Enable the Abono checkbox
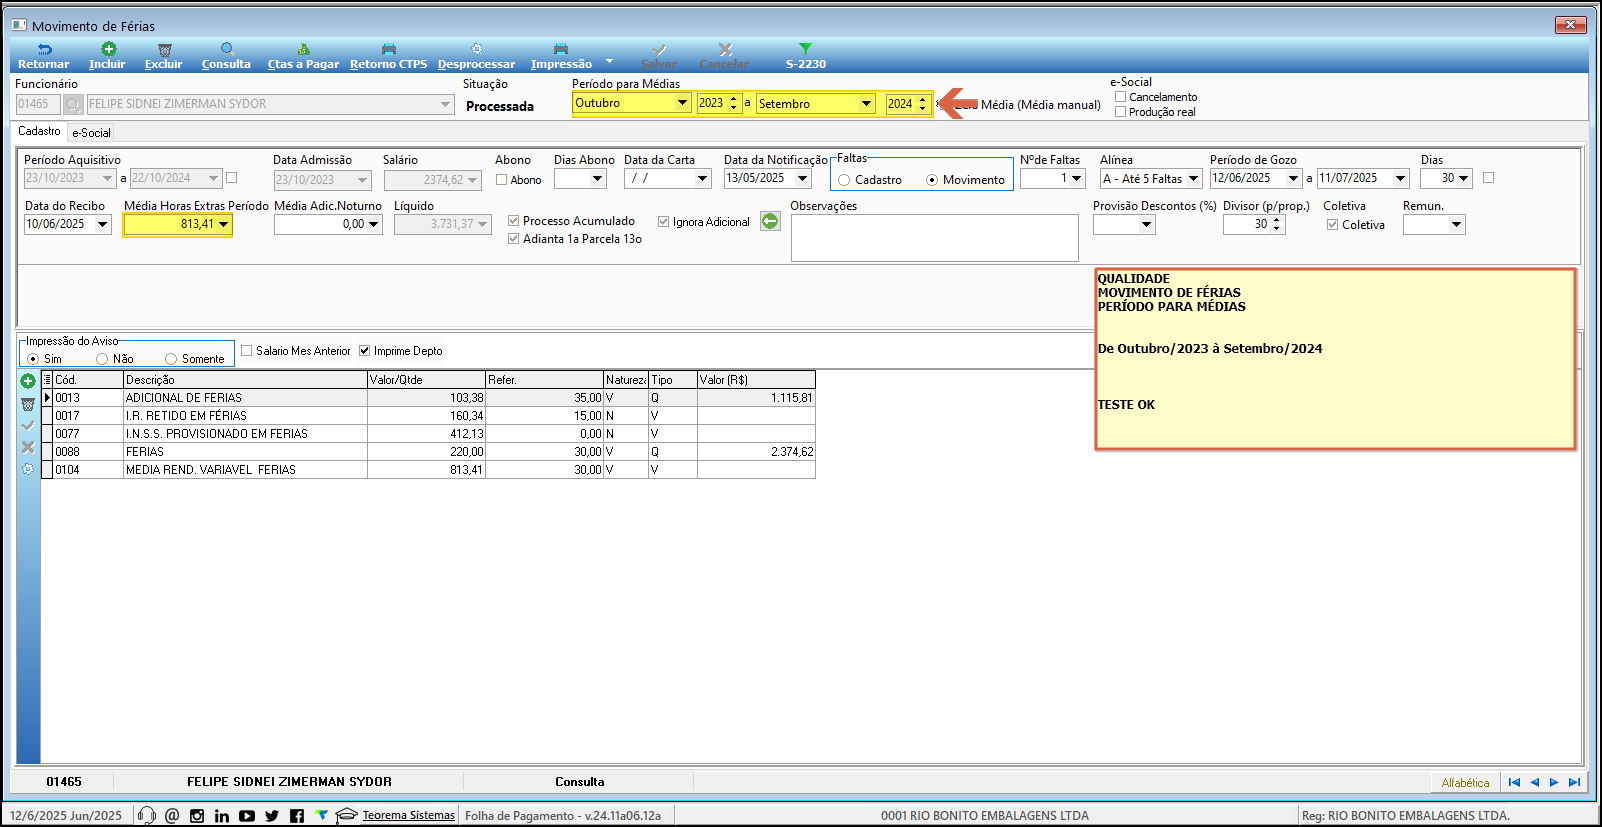This screenshot has width=1602, height=827. pos(502,180)
